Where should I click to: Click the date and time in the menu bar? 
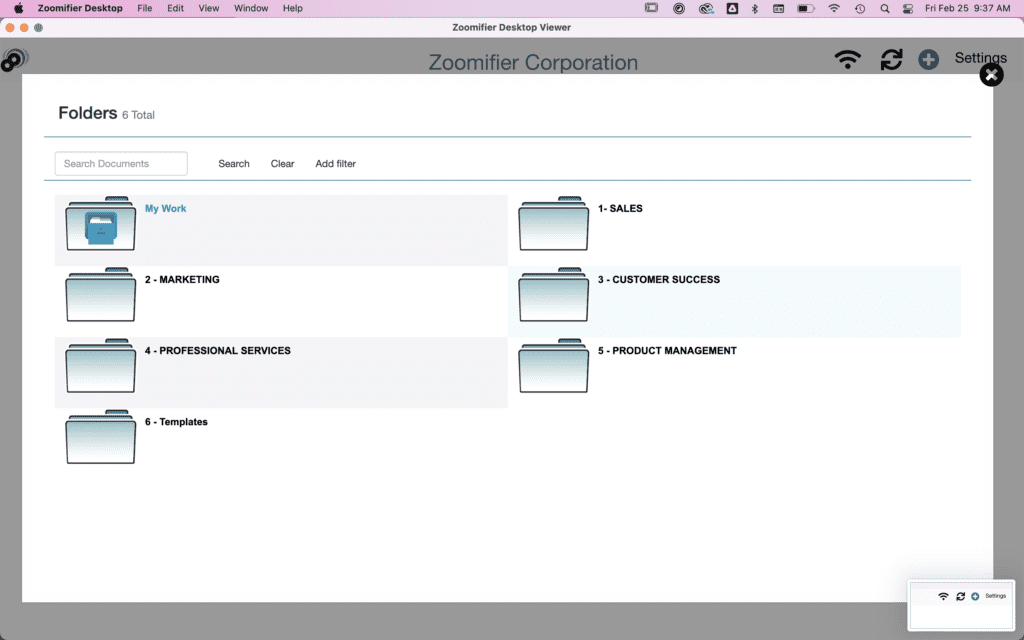pos(967,8)
